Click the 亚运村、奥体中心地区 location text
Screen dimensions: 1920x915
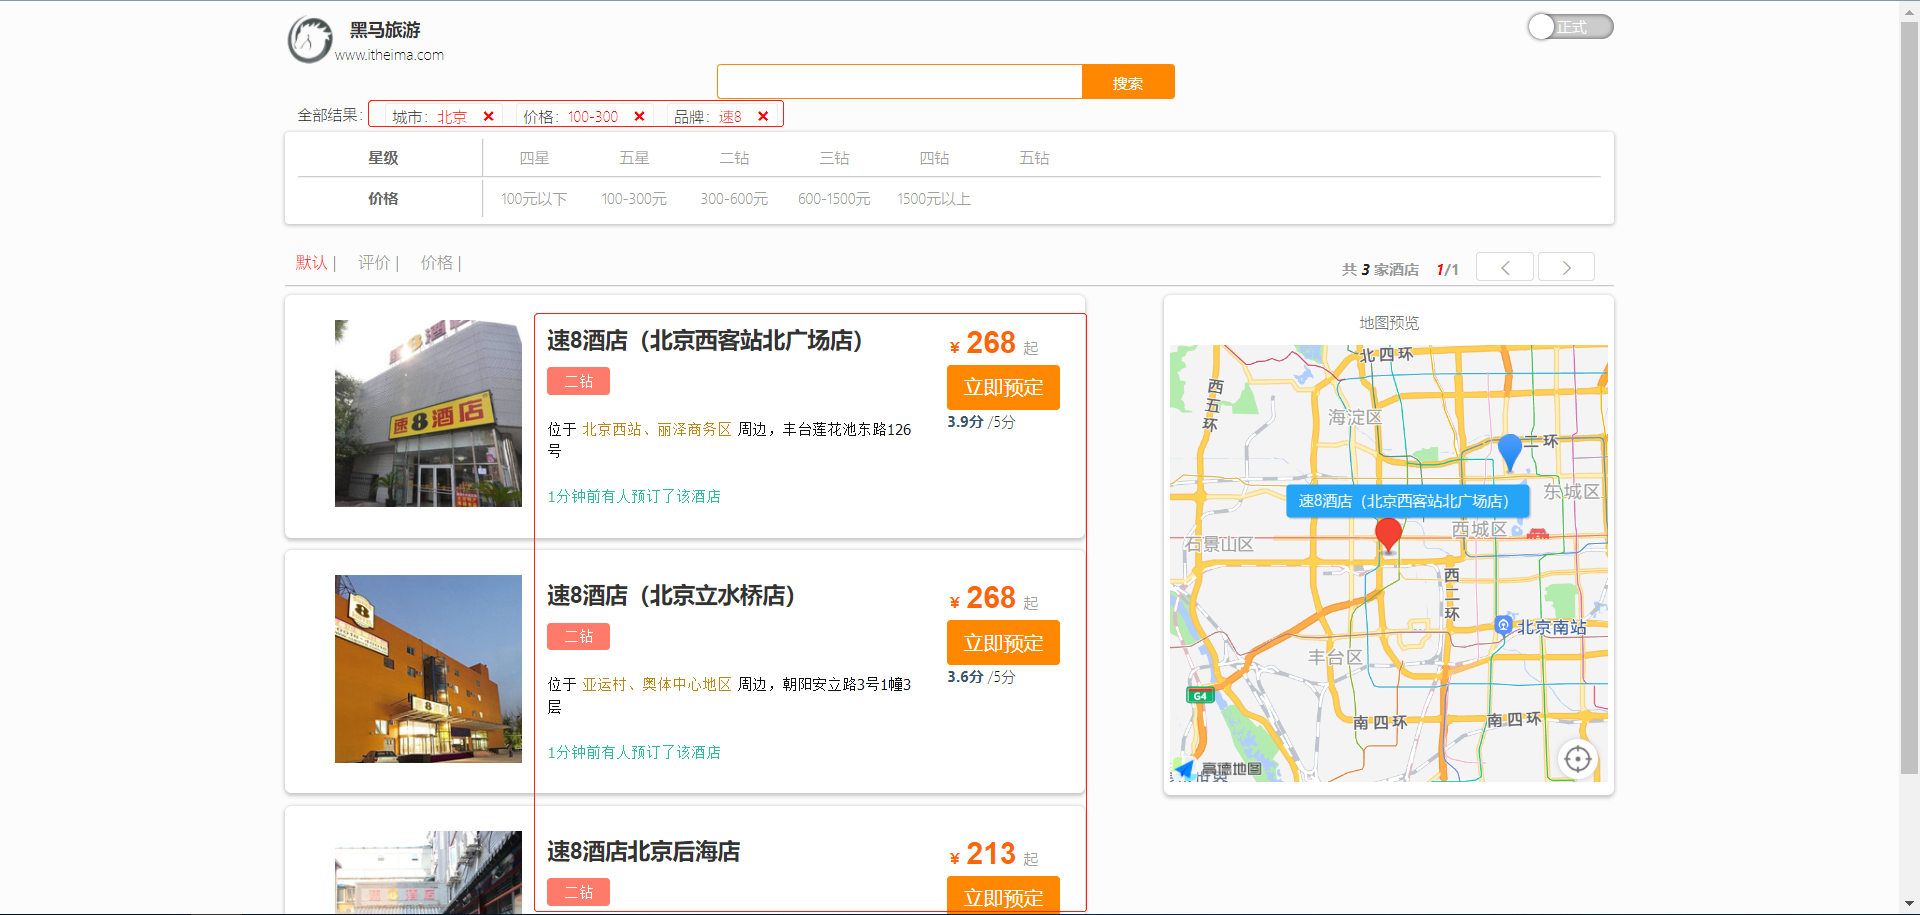click(657, 684)
